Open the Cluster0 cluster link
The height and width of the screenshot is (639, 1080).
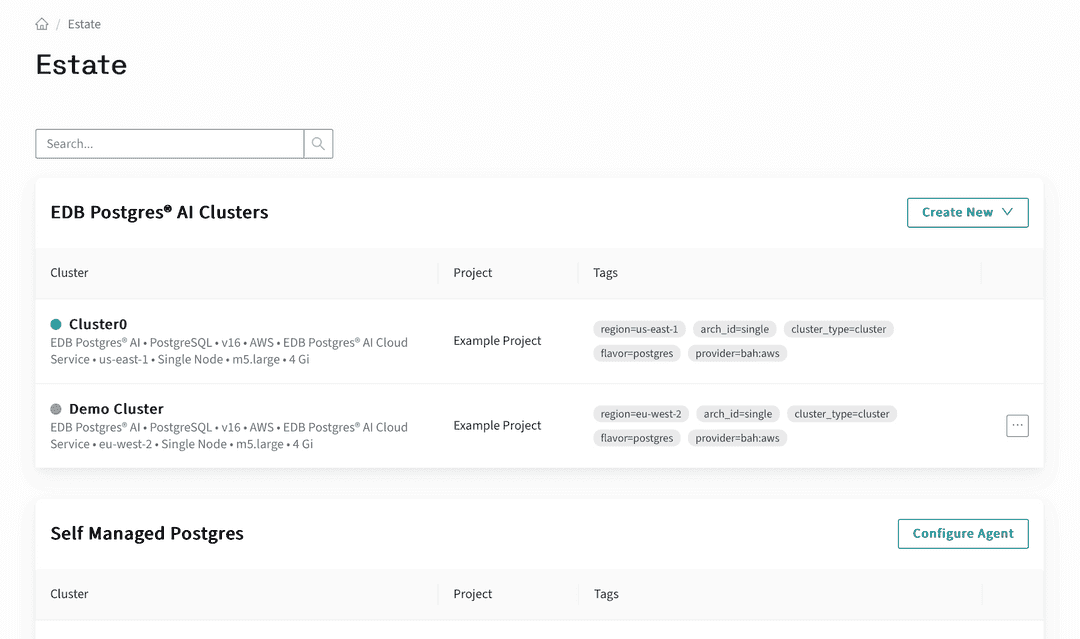tap(98, 324)
